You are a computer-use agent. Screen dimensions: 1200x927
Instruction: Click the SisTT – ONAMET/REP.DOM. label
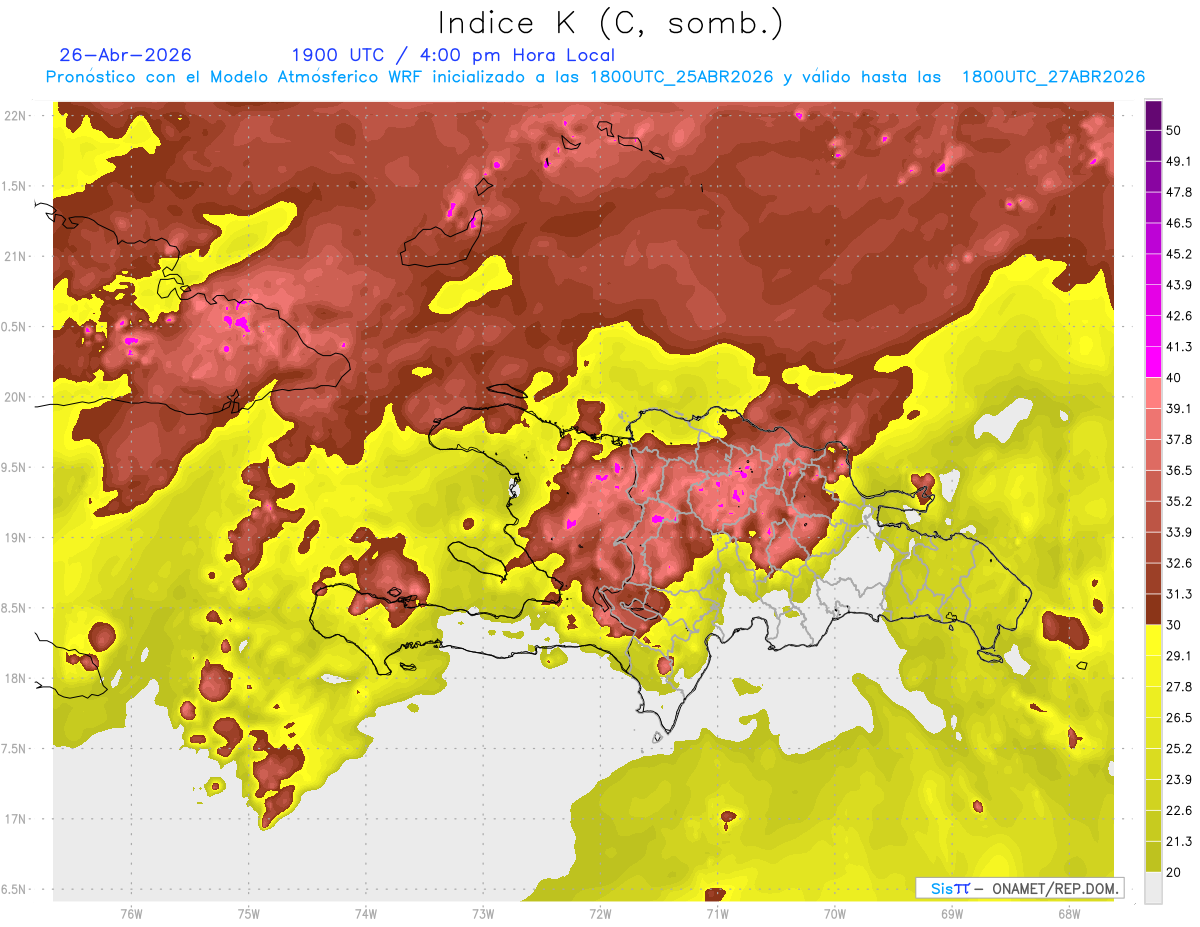click(1020, 888)
